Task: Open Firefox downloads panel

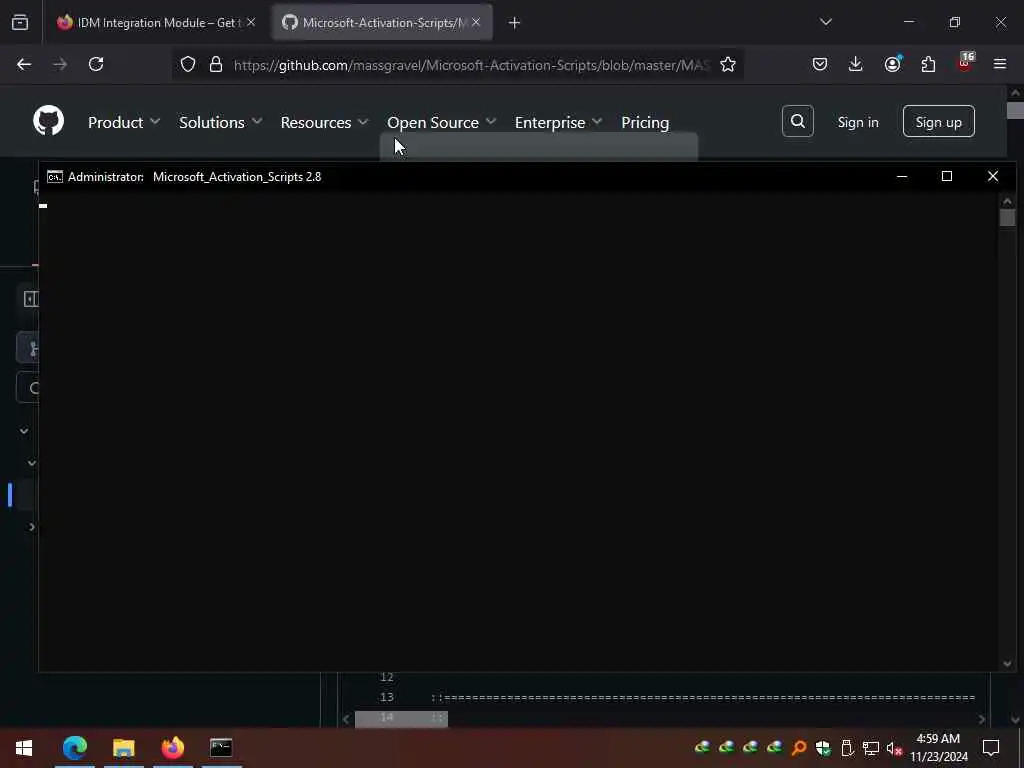Action: click(x=856, y=64)
